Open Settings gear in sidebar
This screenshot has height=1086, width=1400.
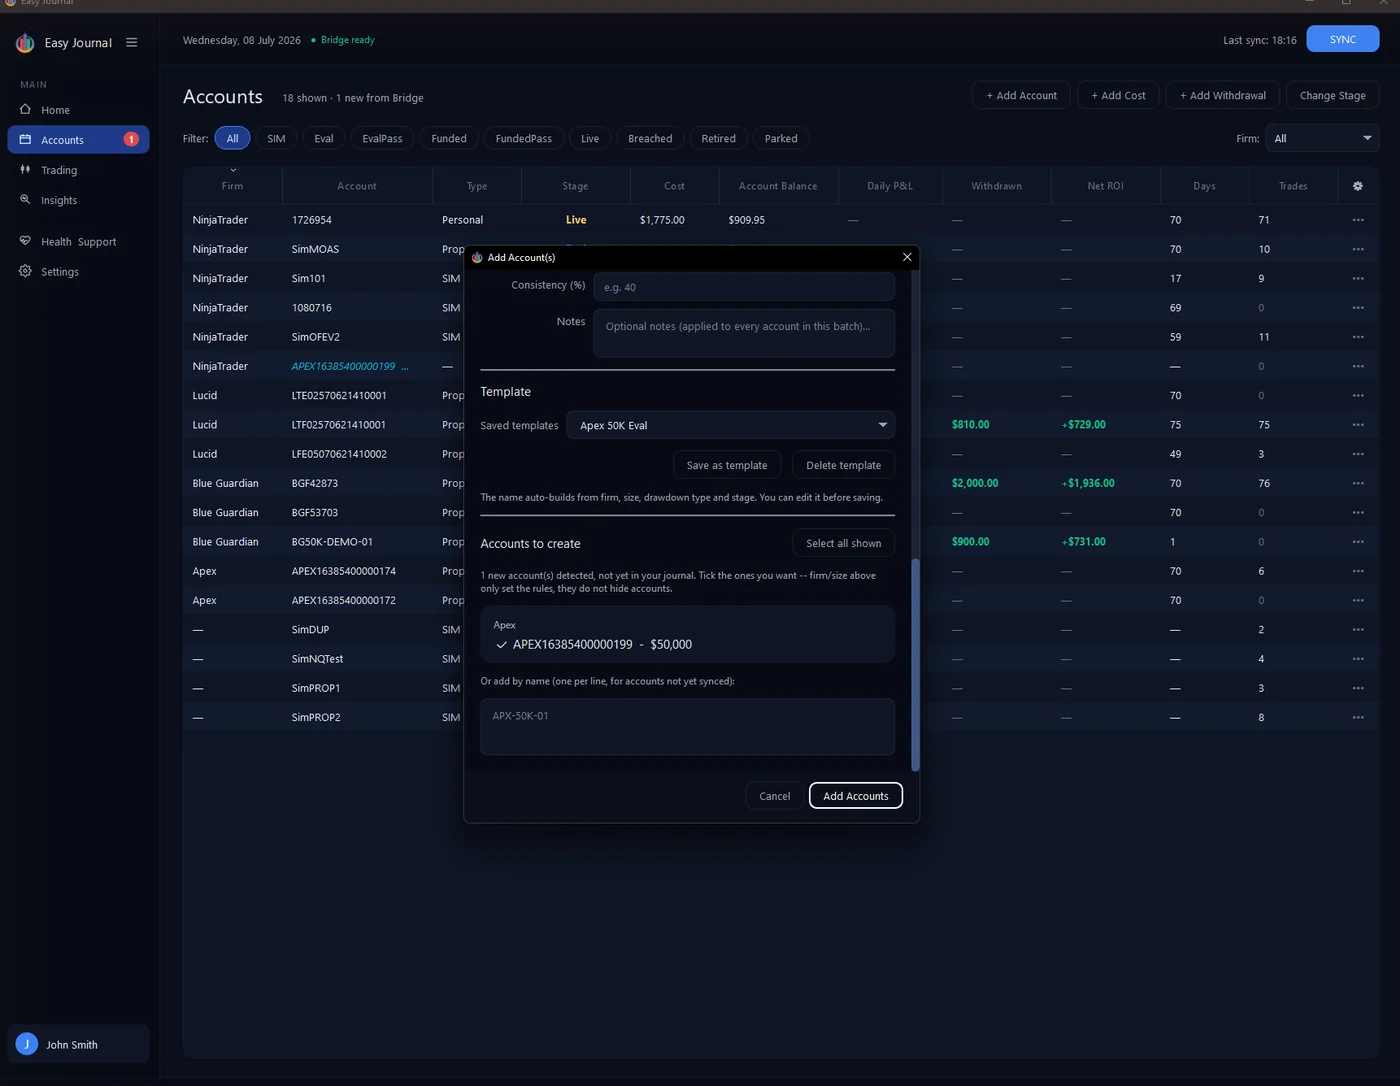26,271
